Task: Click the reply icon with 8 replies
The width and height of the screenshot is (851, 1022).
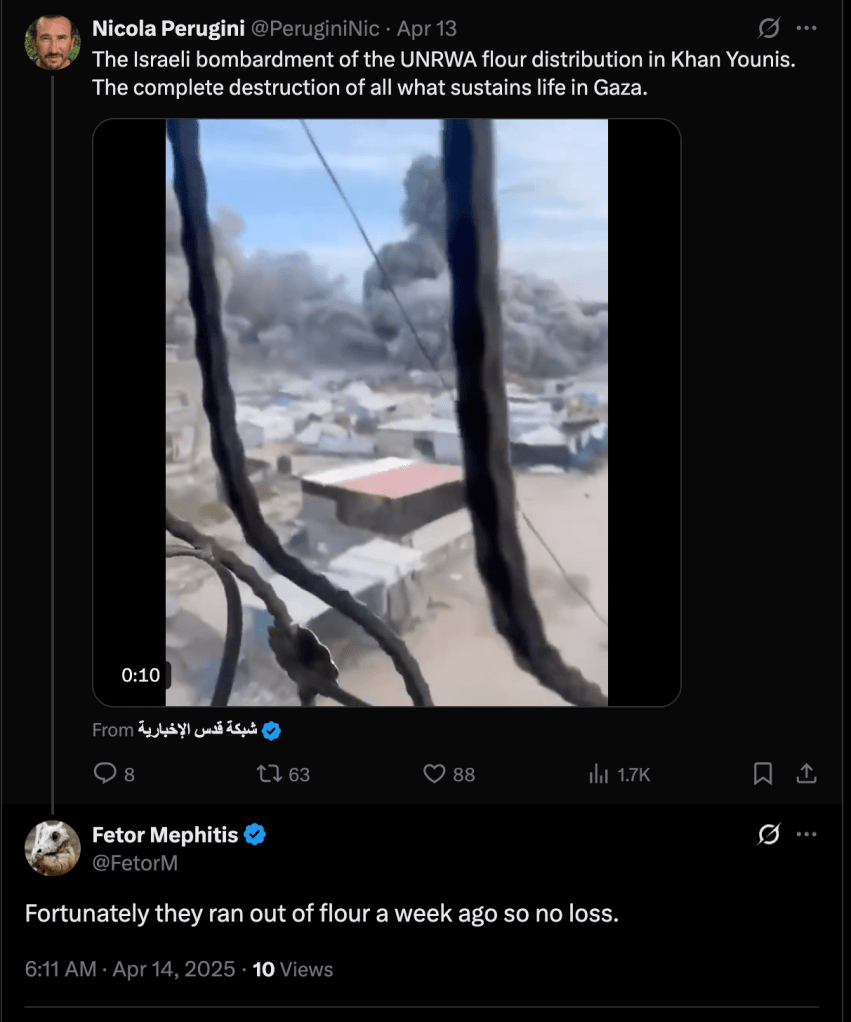Action: pyautogui.click(x=105, y=773)
